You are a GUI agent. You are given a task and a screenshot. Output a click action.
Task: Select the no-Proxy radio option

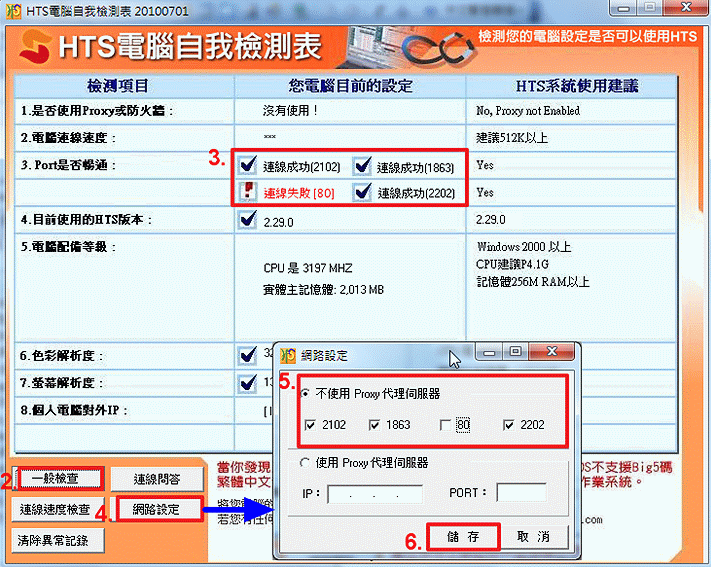(x=306, y=393)
